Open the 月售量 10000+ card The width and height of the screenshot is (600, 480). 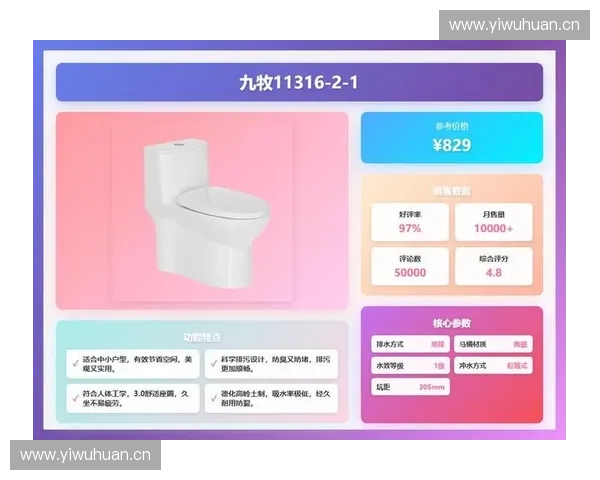[493, 222]
